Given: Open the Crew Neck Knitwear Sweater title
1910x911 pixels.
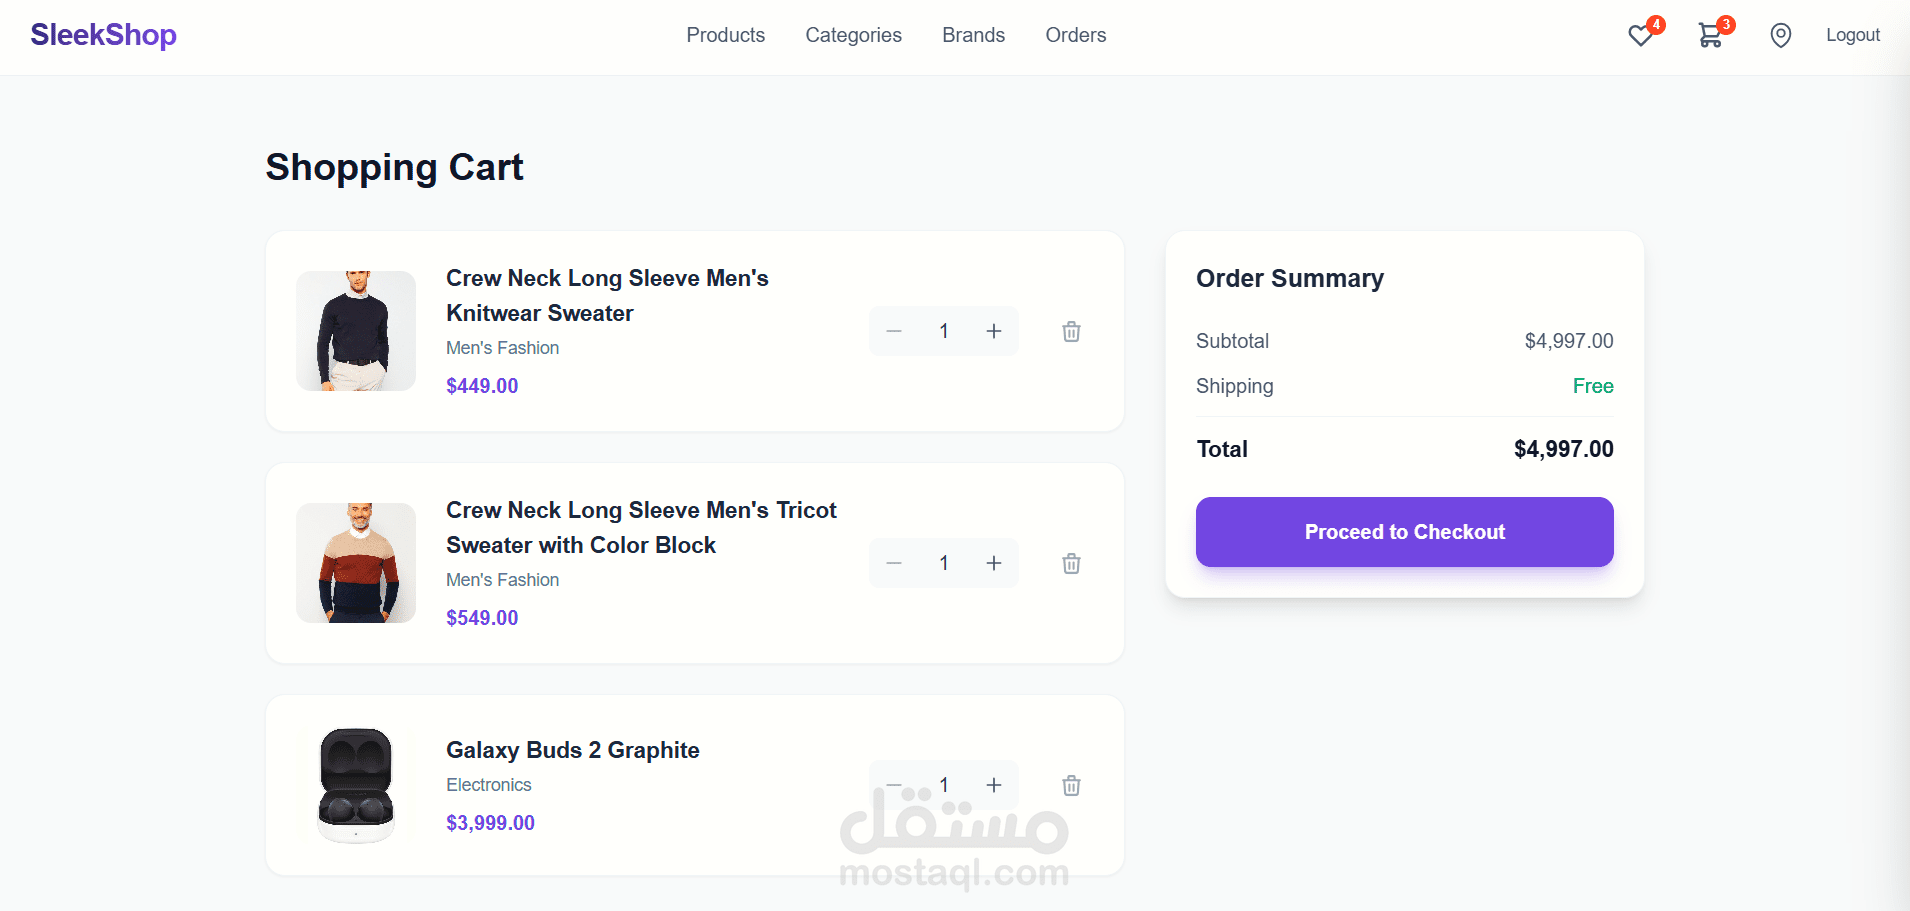Looking at the screenshot, I should (x=607, y=295).
